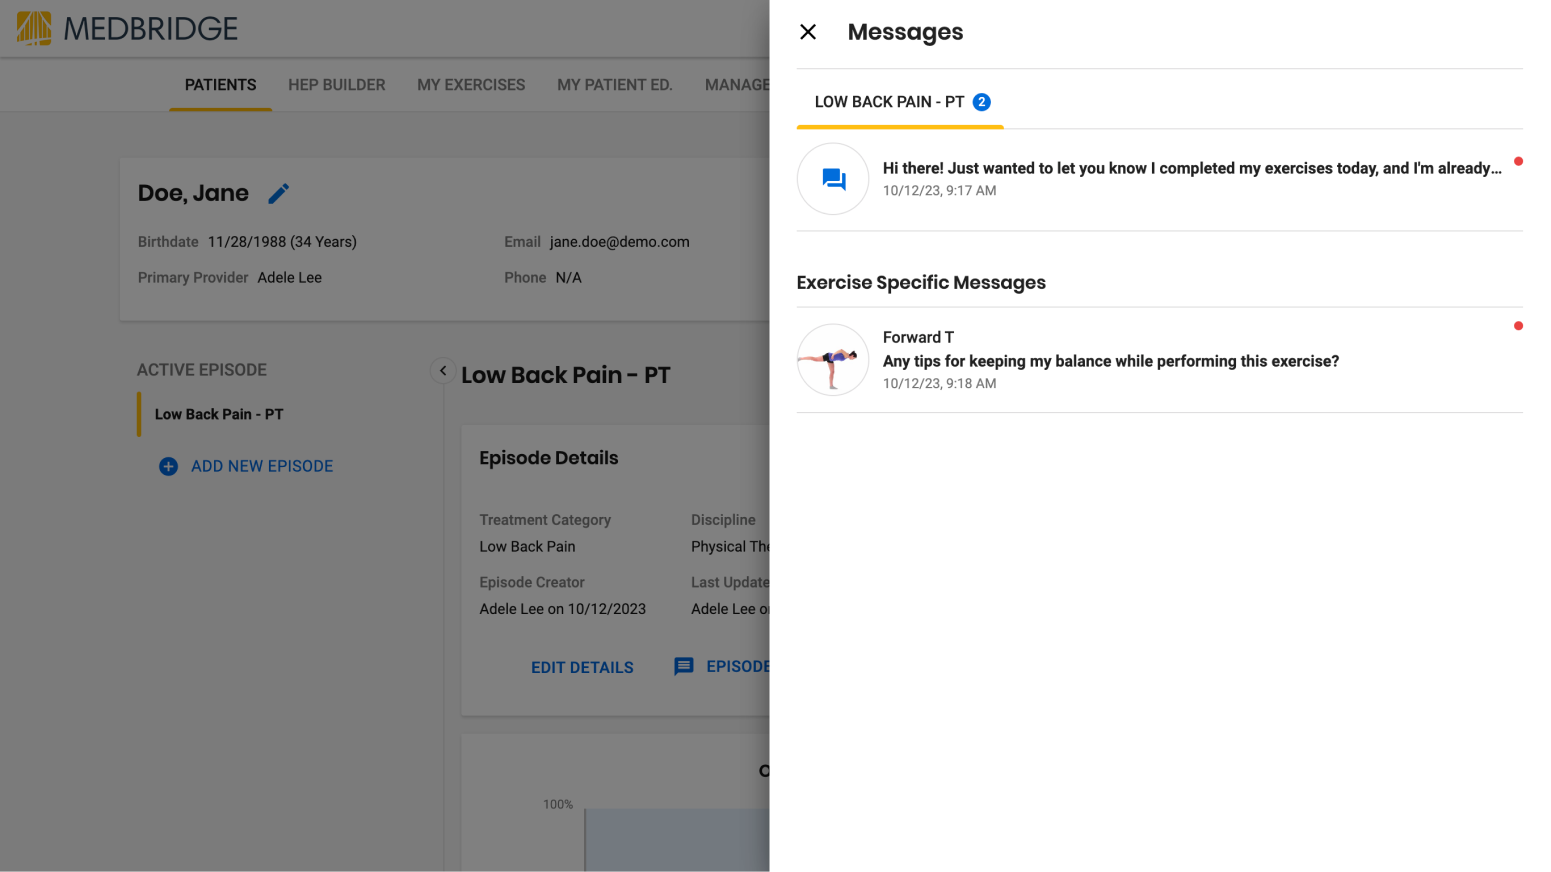
Task: Click the timestamp 10/12/23, 9:17 AM
Action: 939,191
